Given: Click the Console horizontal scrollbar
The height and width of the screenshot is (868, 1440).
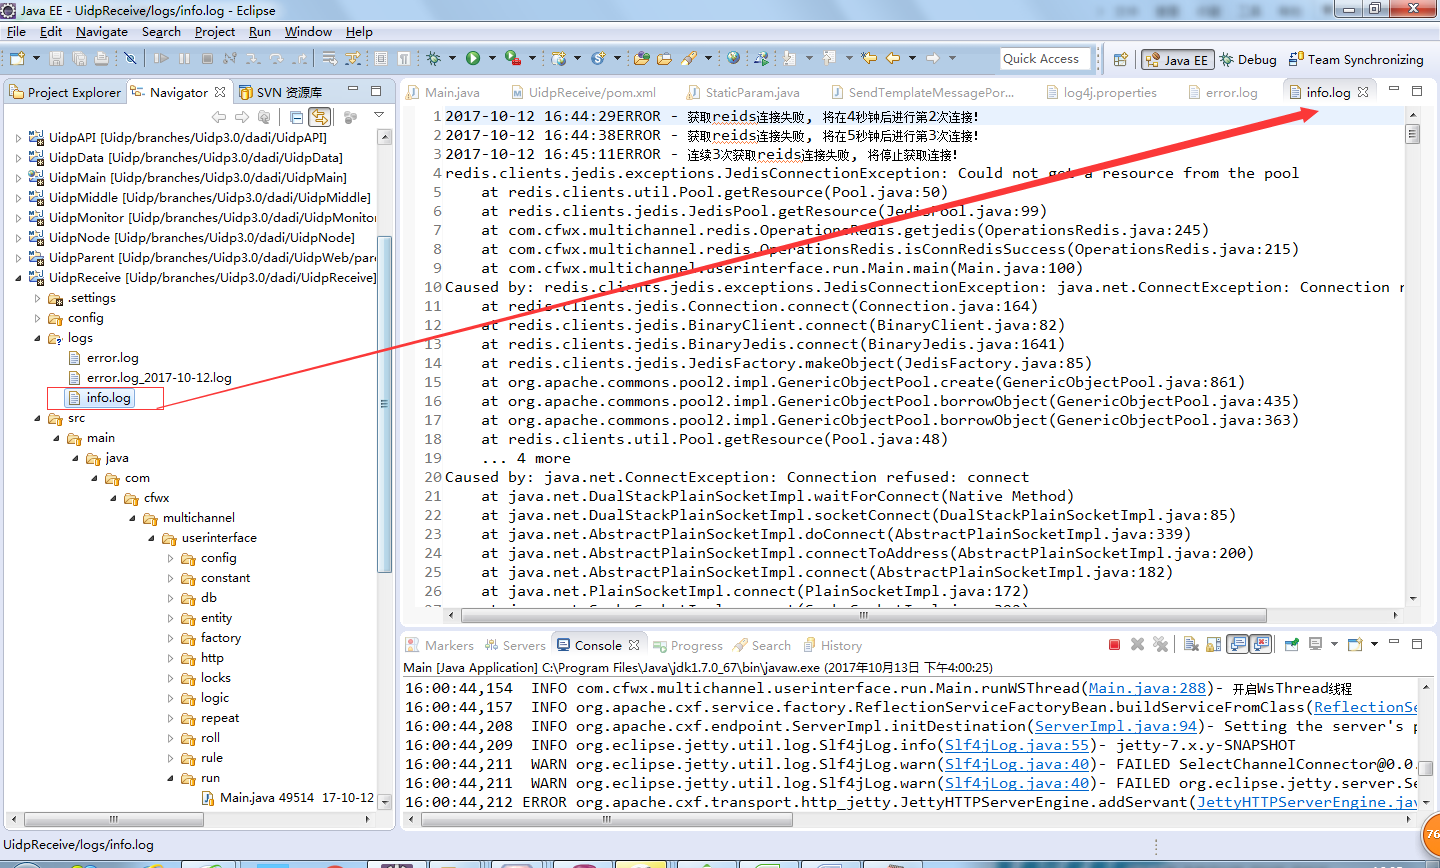Looking at the screenshot, I should 606,819.
